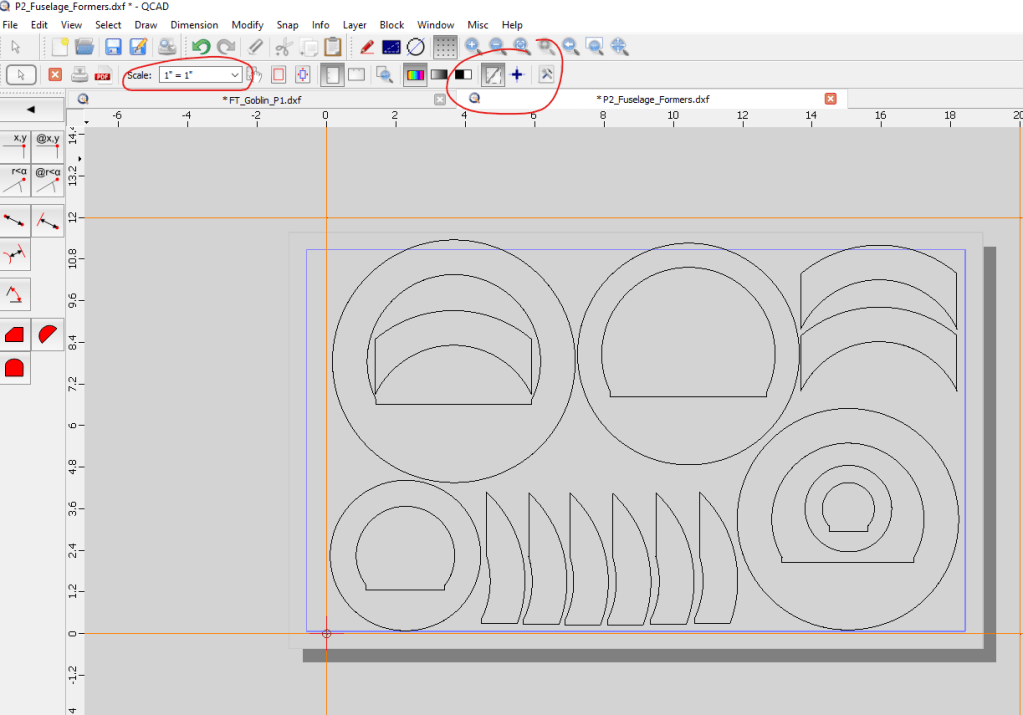Toggle black and white print mode
Image resolution: width=1023 pixels, height=715 pixels.
click(462, 75)
